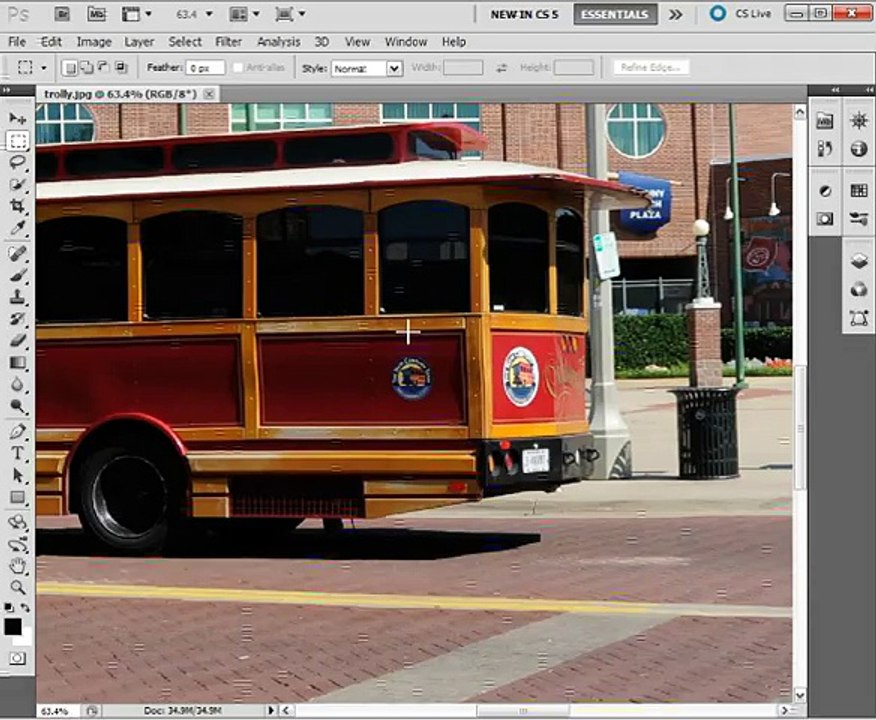Open the Swatches panel icon in dock
Image resolution: width=876 pixels, height=720 pixels.
859,191
